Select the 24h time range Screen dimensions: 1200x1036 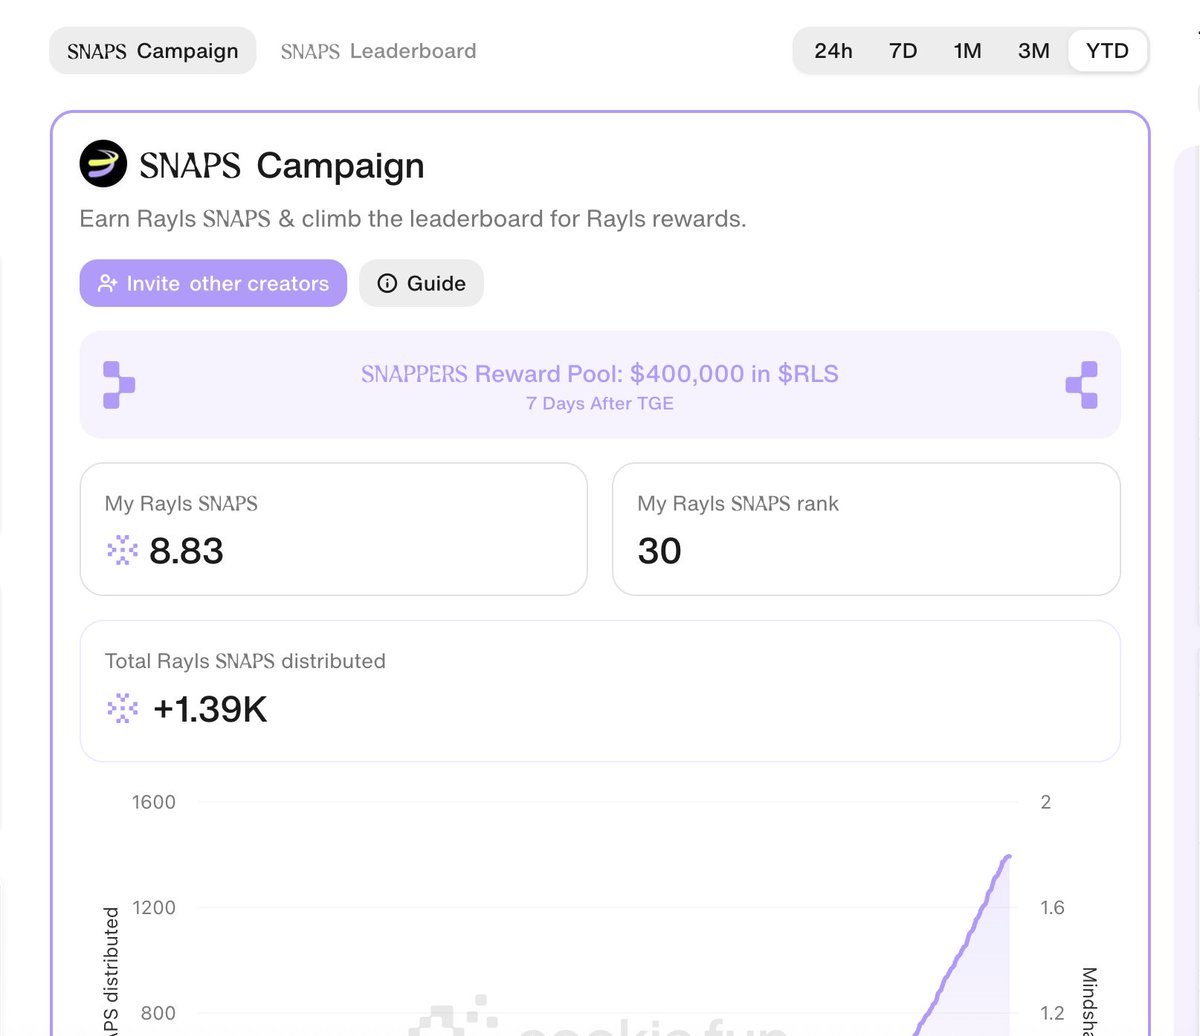click(833, 51)
